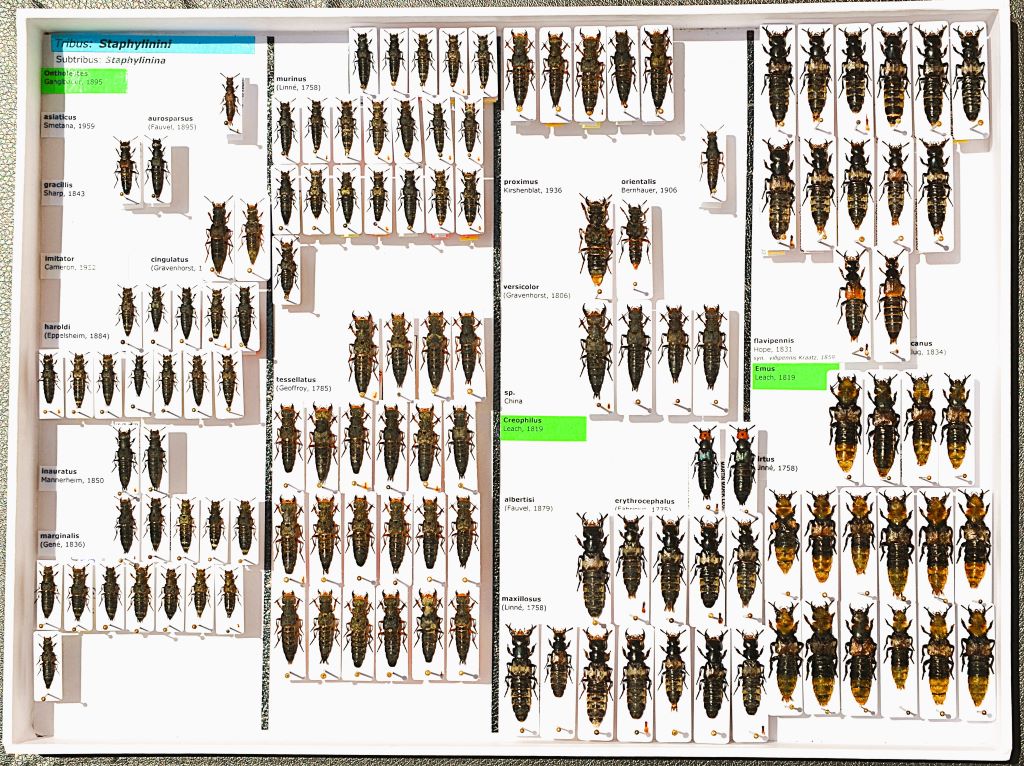Select the marginalis (Gené, 1836) label
This screenshot has width=1024, height=766.
61,539
